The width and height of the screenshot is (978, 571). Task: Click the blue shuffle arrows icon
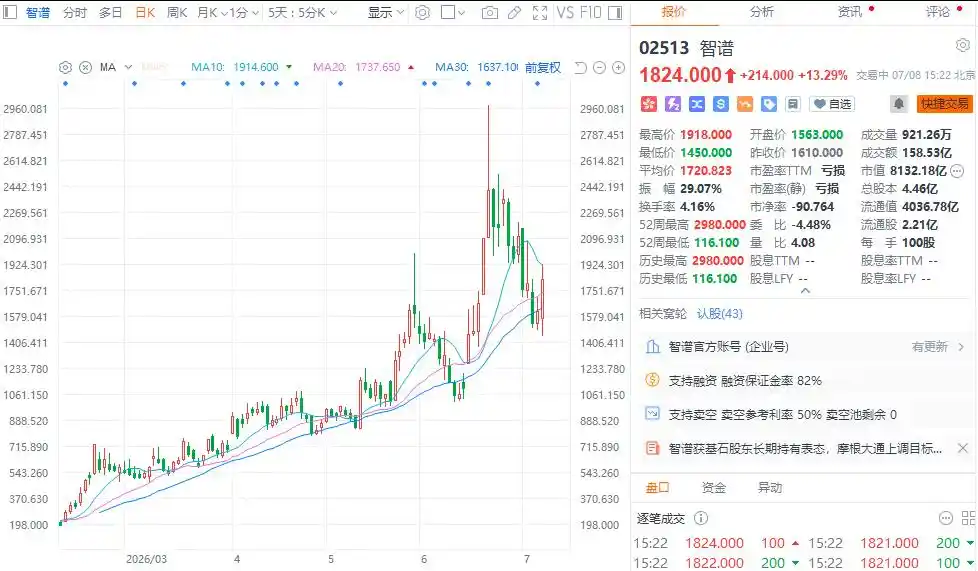tap(697, 104)
